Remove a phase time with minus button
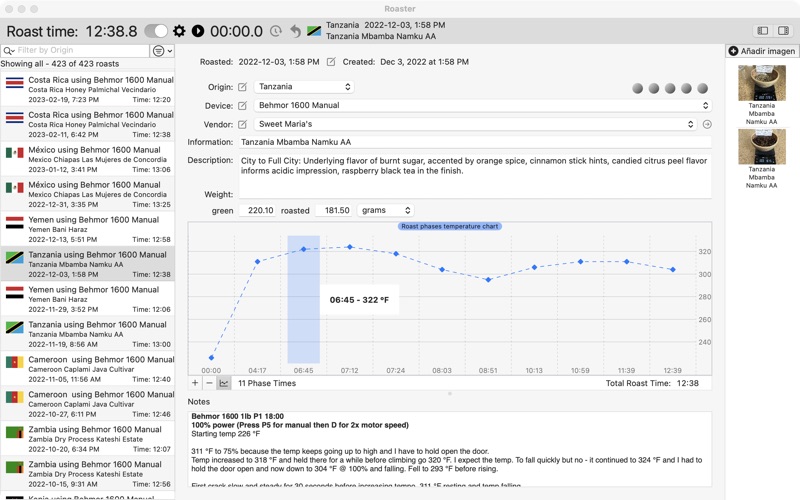This screenshot has width=800, height=500. click(209, 383)
